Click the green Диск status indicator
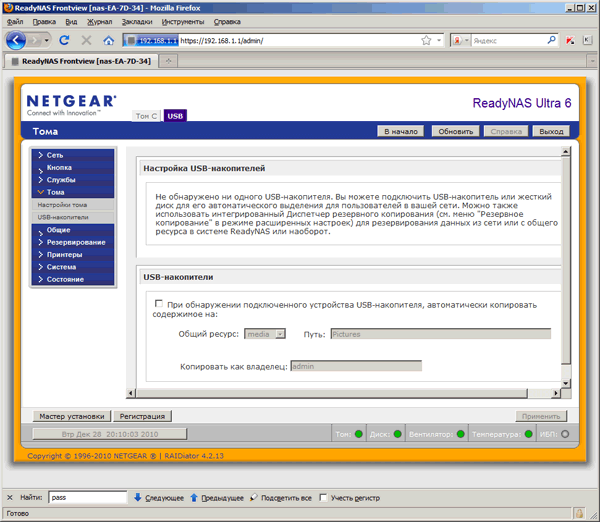 pyautogui.click(x=398, y=434)
